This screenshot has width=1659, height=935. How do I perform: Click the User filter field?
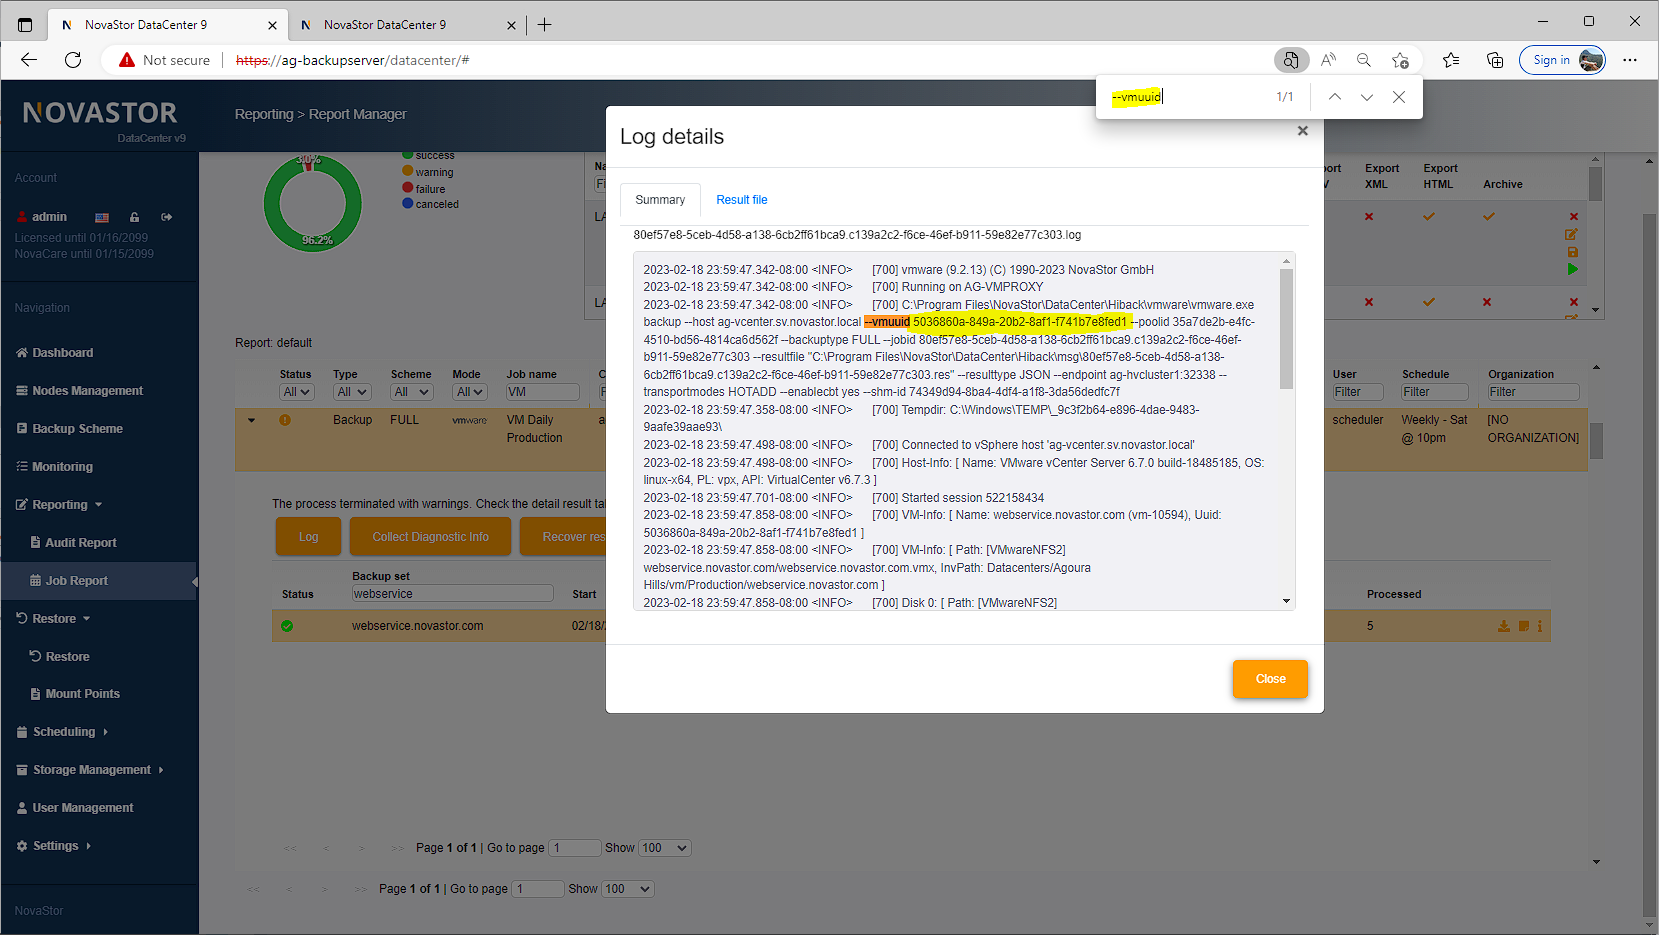click(x=1358, y=392)
